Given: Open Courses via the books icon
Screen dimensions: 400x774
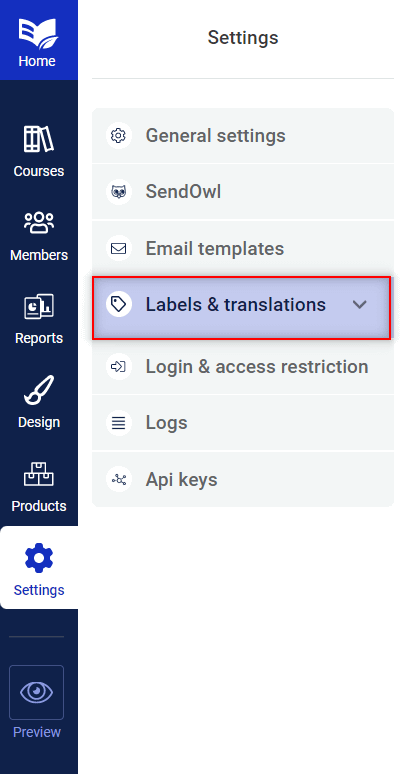Looking at the screenshot, I should point(39,139).
